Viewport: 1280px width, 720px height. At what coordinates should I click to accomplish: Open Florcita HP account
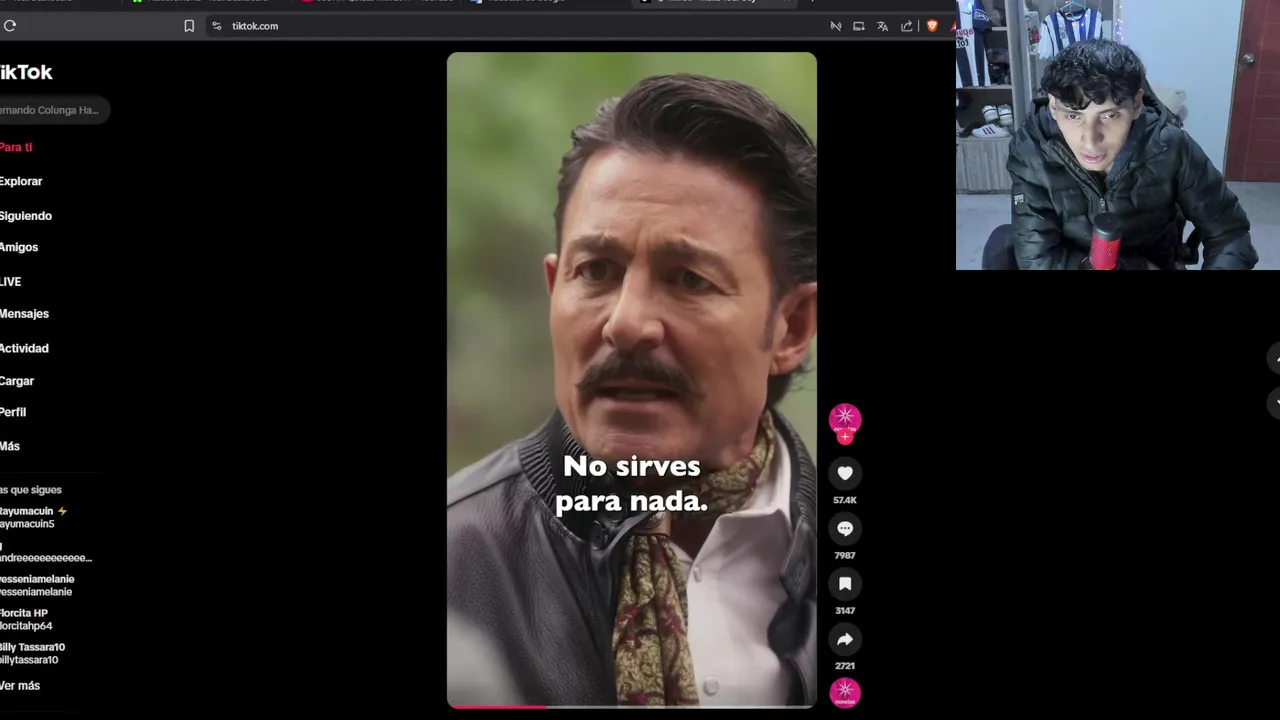point(26,619)
